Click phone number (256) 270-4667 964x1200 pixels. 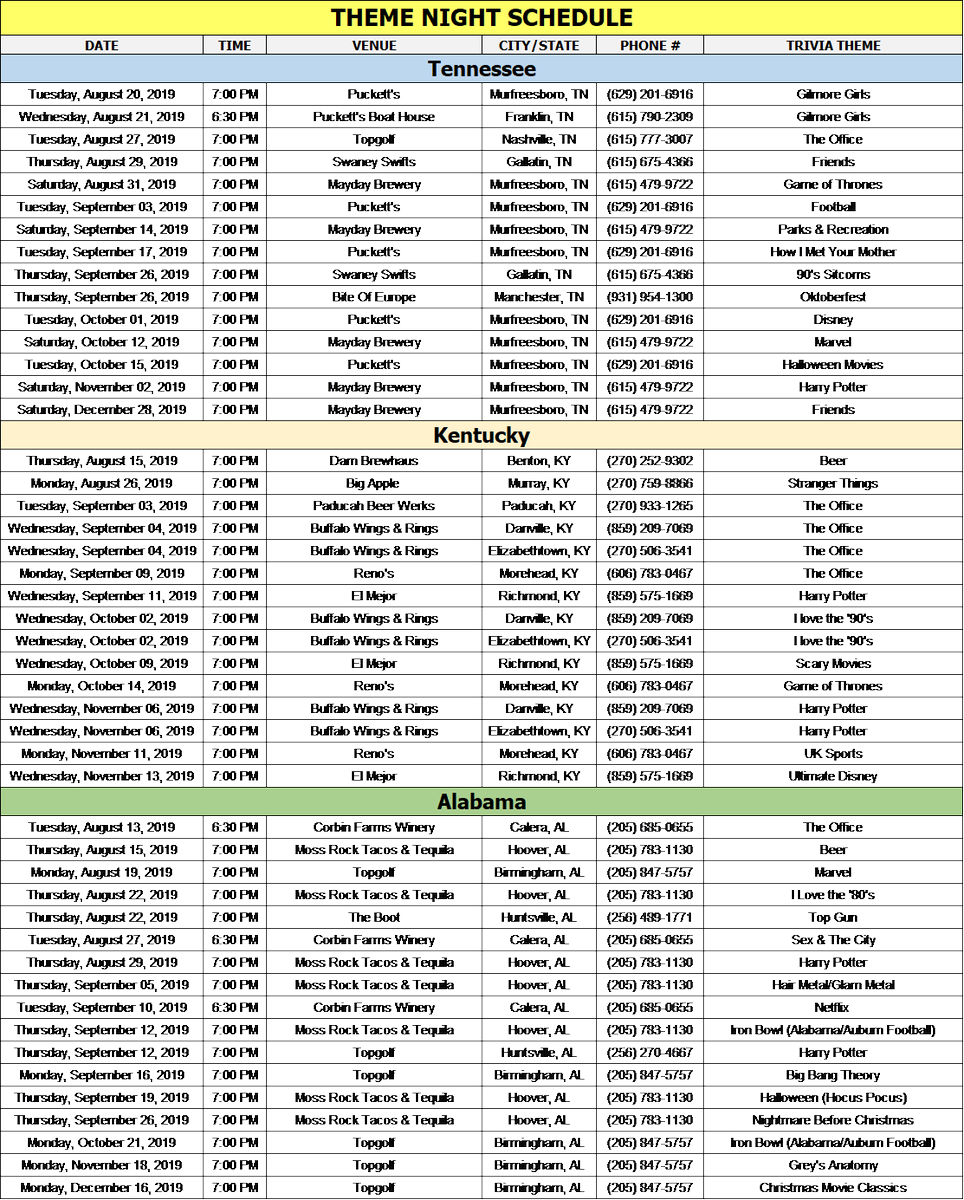[650, 1052]
